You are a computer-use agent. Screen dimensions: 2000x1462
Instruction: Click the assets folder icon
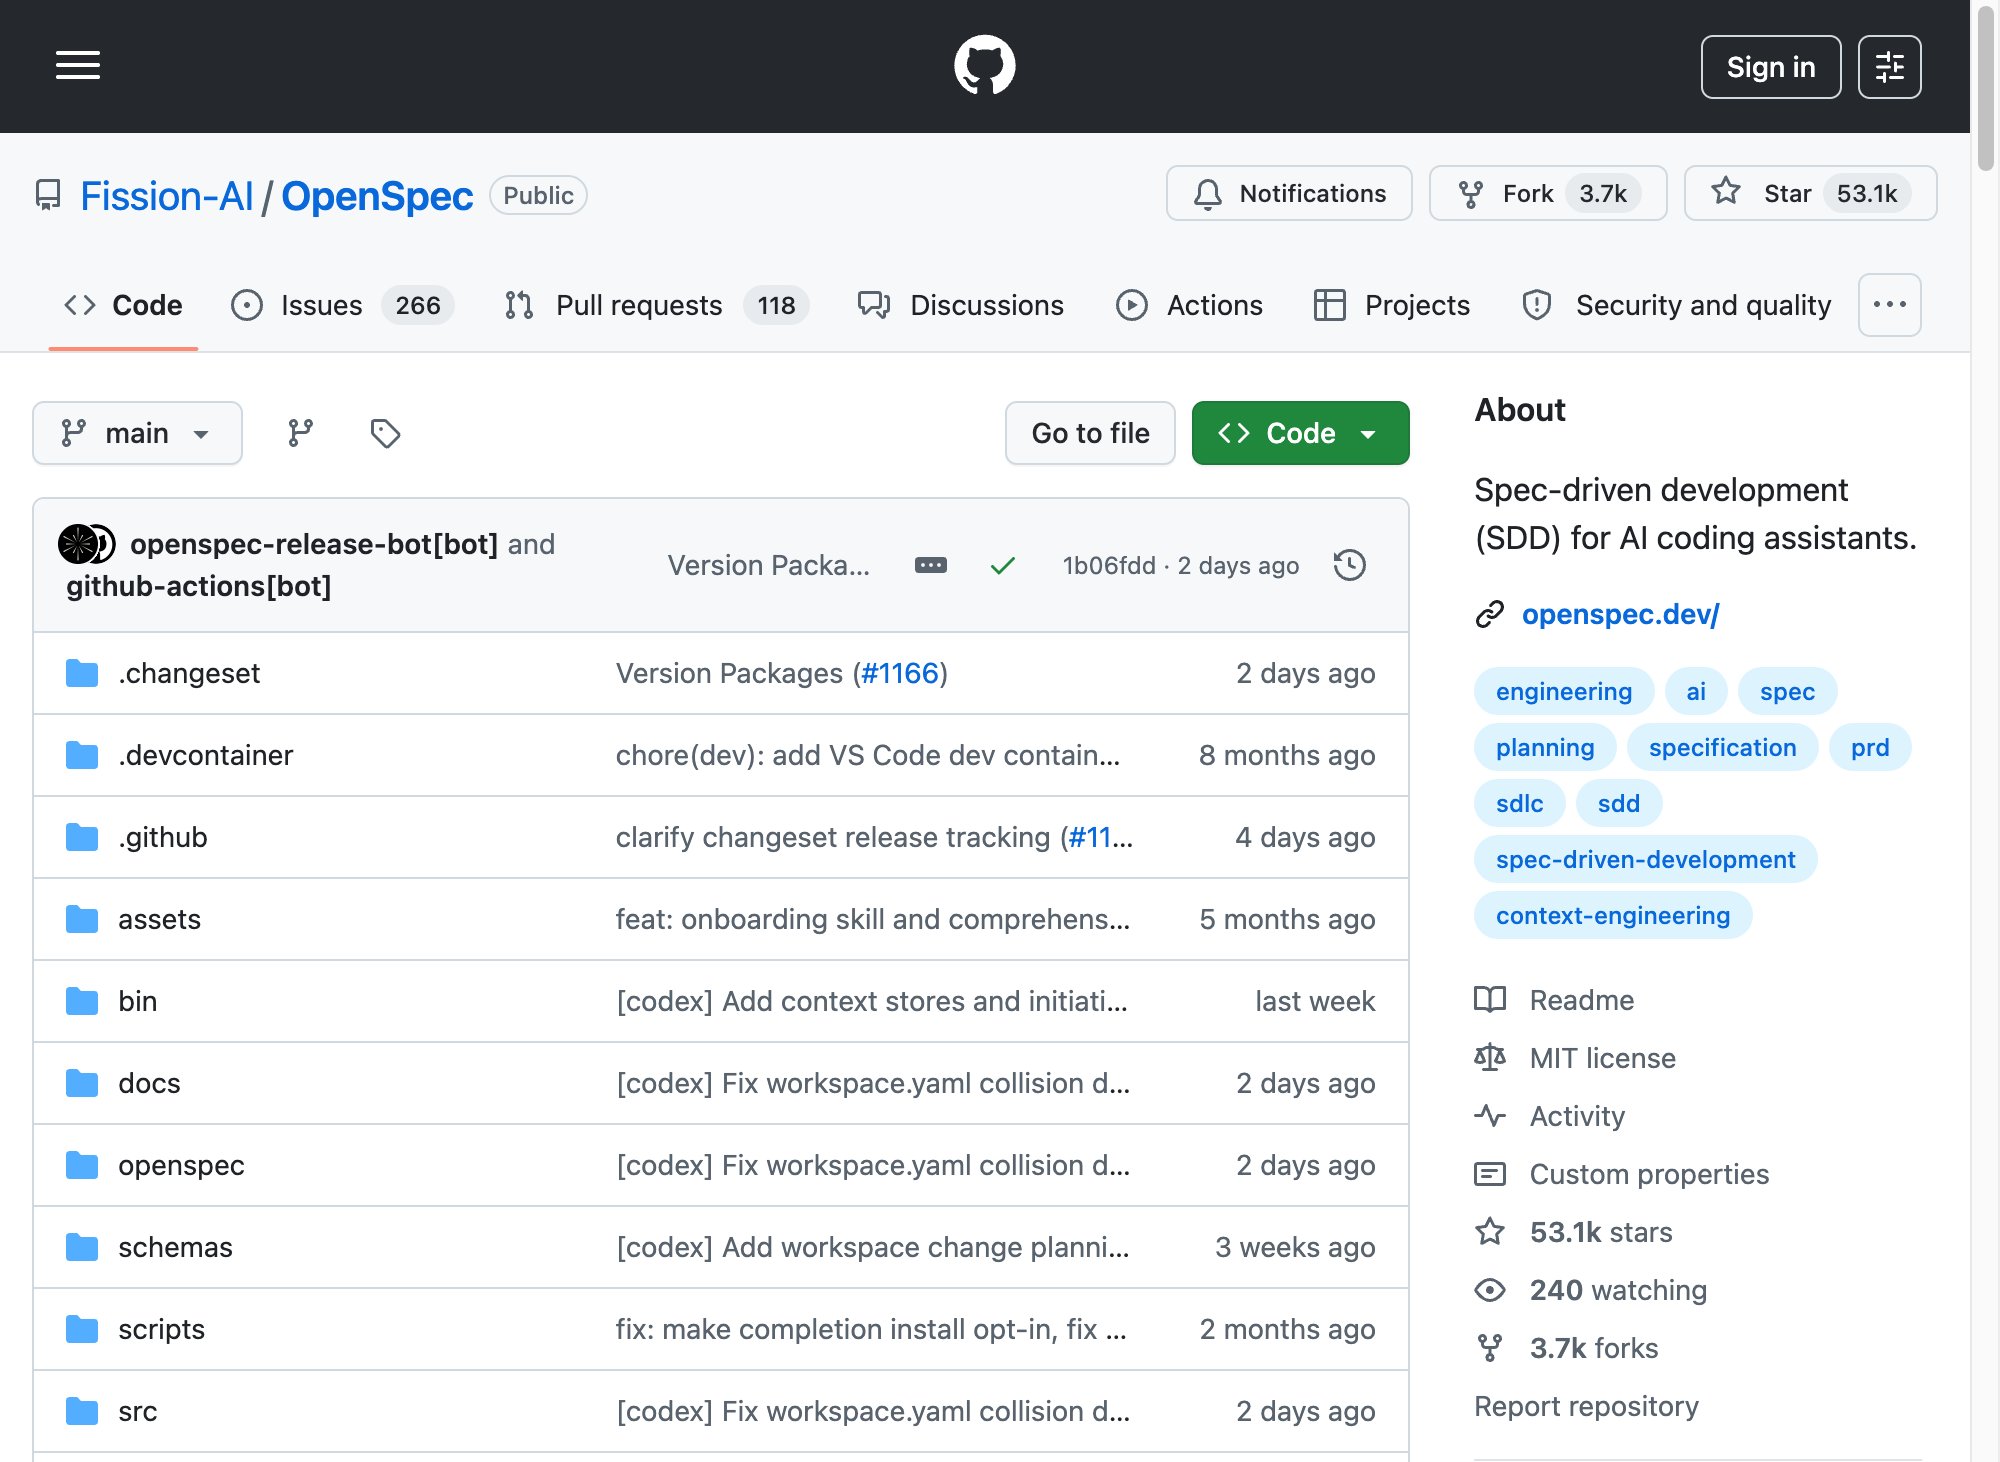click(x=82, y=919)
